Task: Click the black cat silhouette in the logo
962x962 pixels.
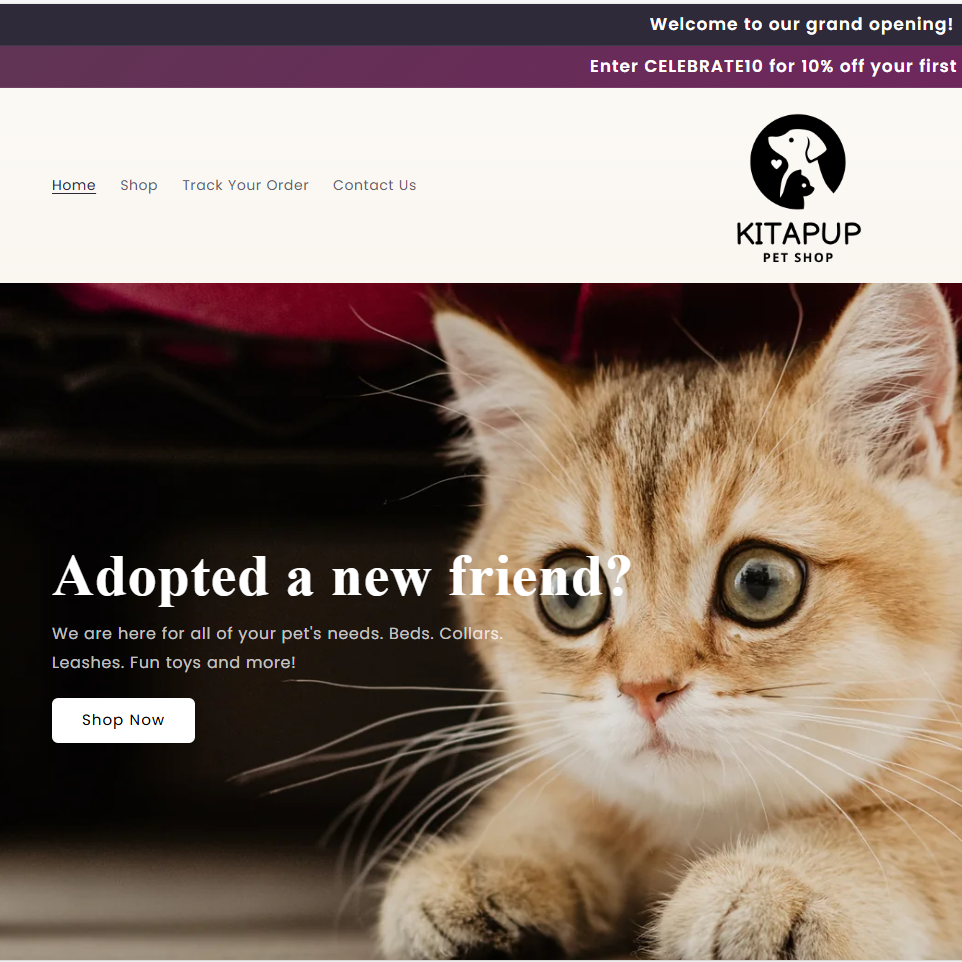Action: click(798, 190)
